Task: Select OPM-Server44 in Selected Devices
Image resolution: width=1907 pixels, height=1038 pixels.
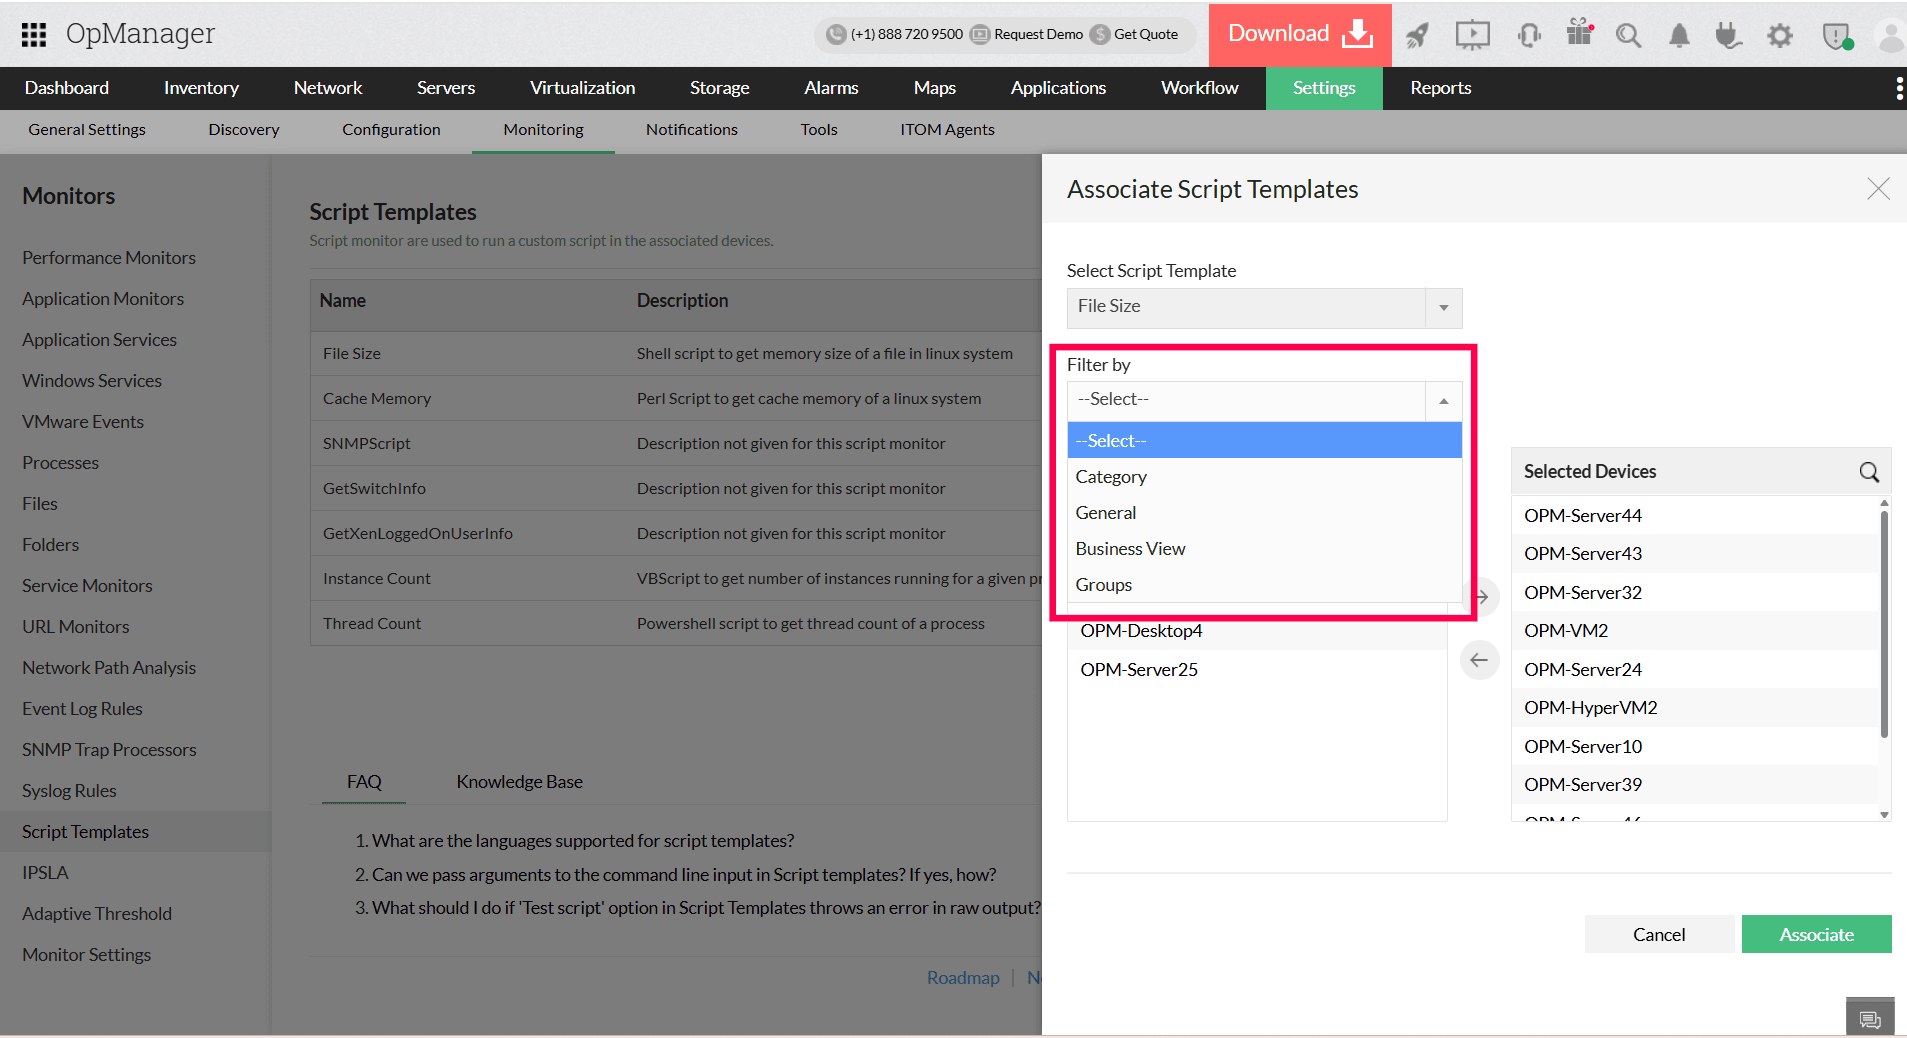Action: 1694,516
